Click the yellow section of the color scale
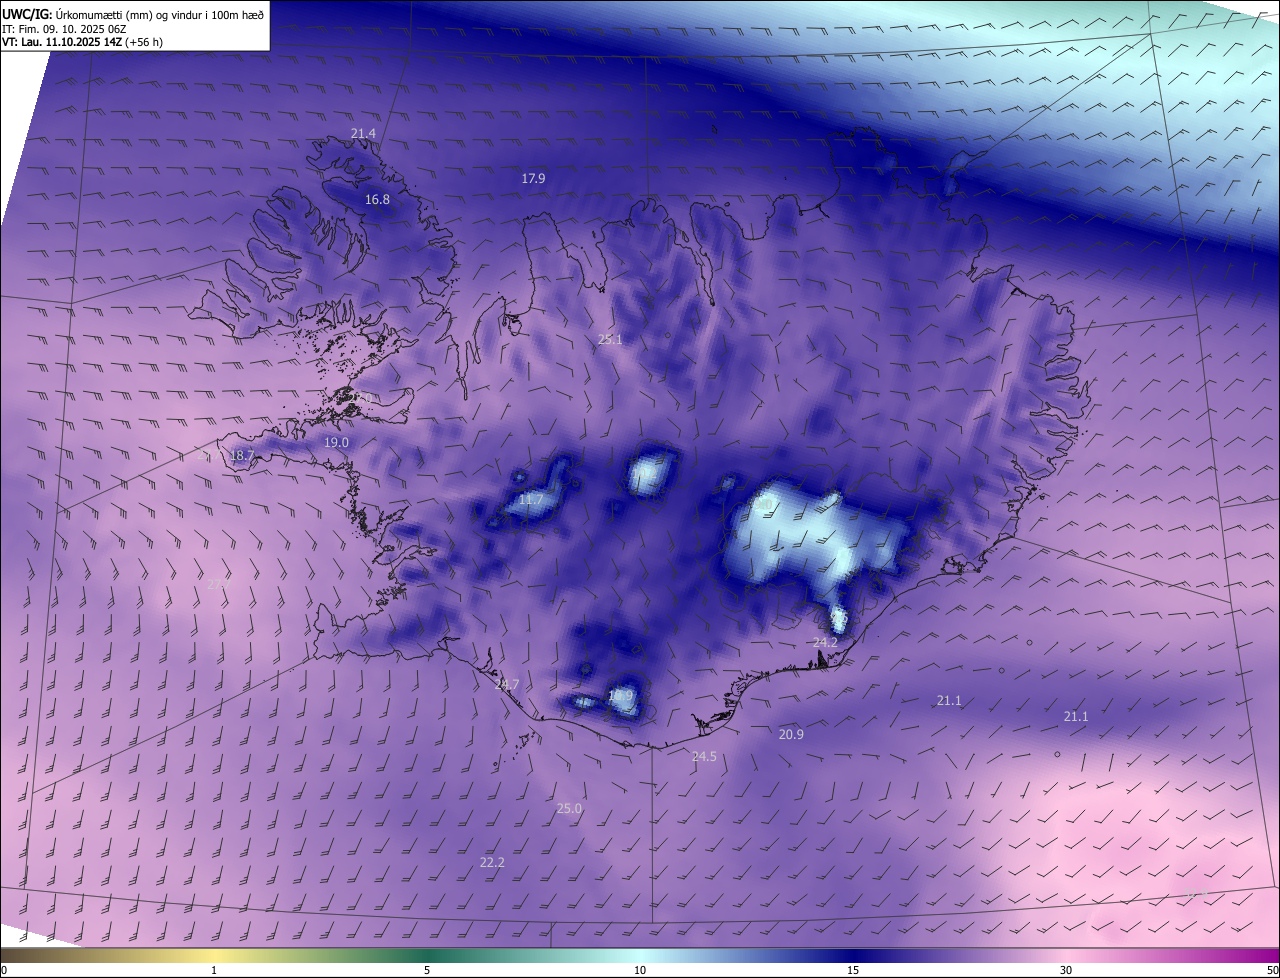1280x978 pixels. (x=215, y=955)
